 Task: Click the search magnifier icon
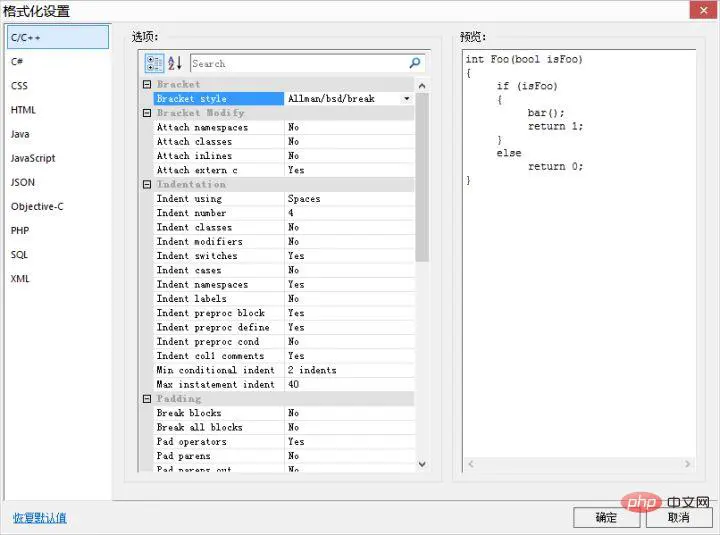(415, 63)
